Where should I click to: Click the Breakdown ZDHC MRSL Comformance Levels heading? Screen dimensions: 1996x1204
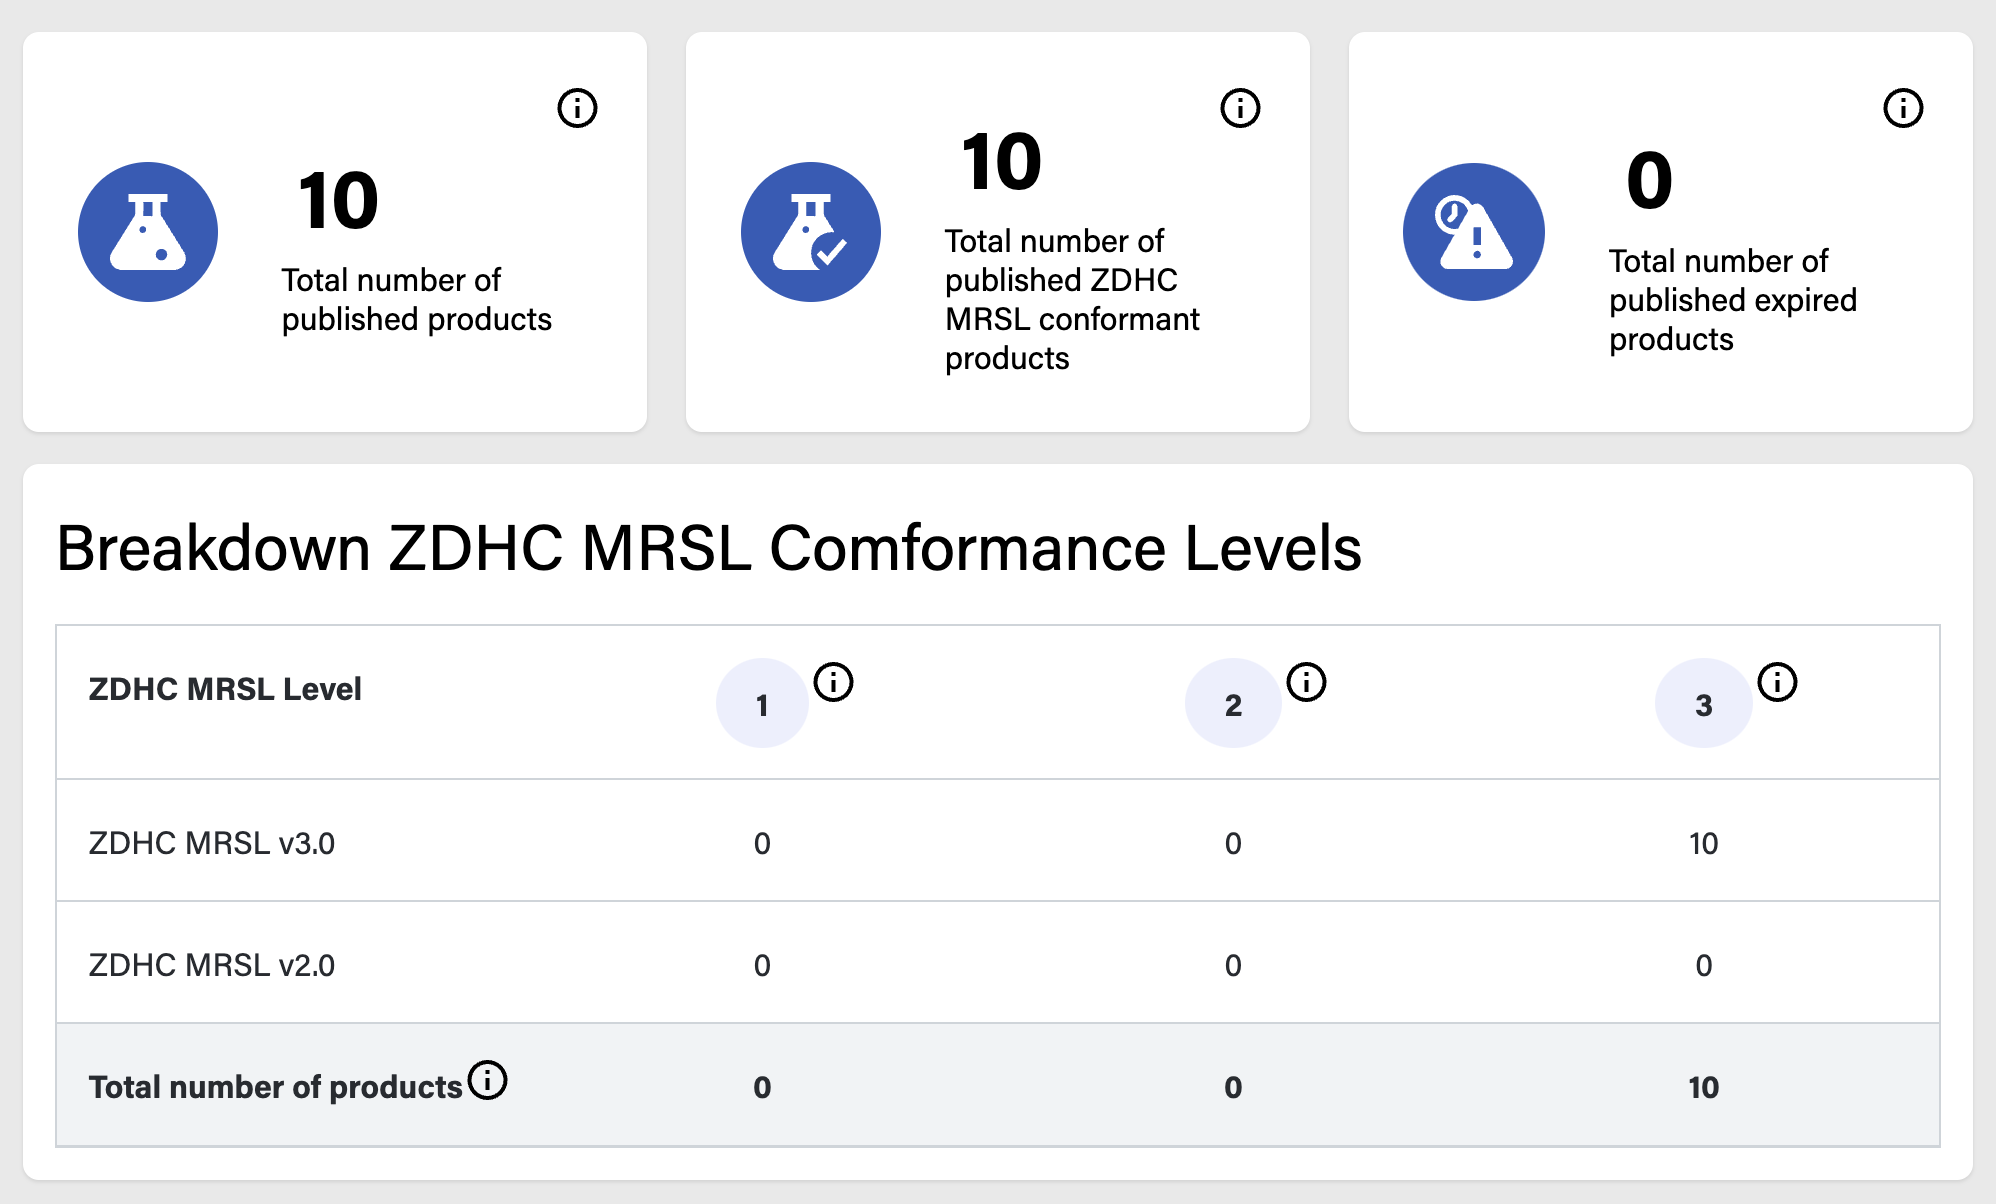(709, 548)
